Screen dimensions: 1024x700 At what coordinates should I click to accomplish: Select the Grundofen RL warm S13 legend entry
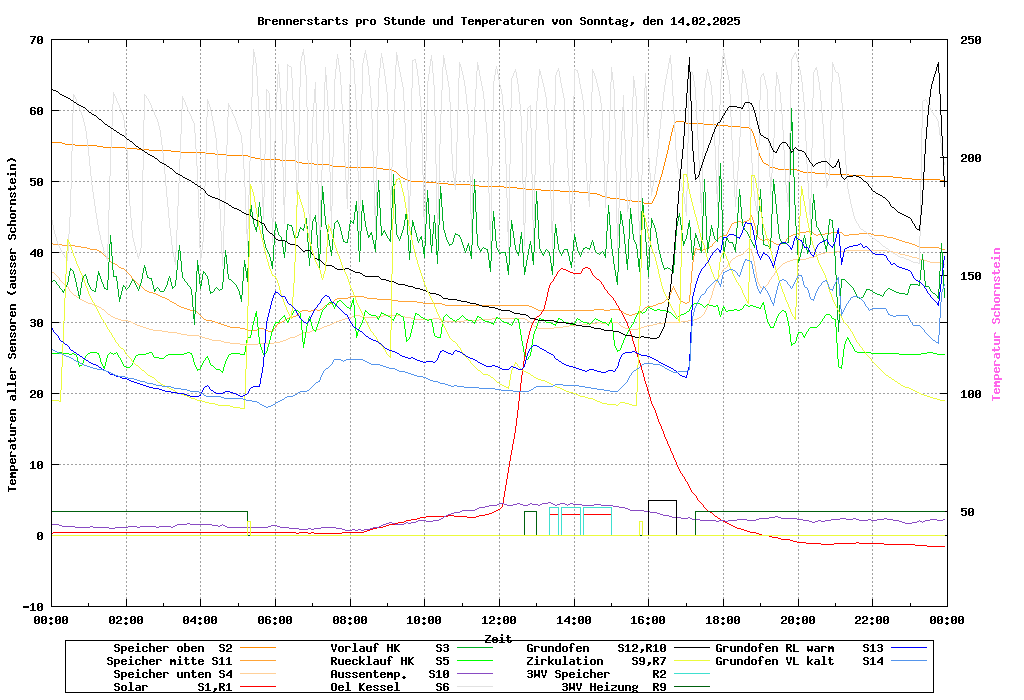point(799,648)
